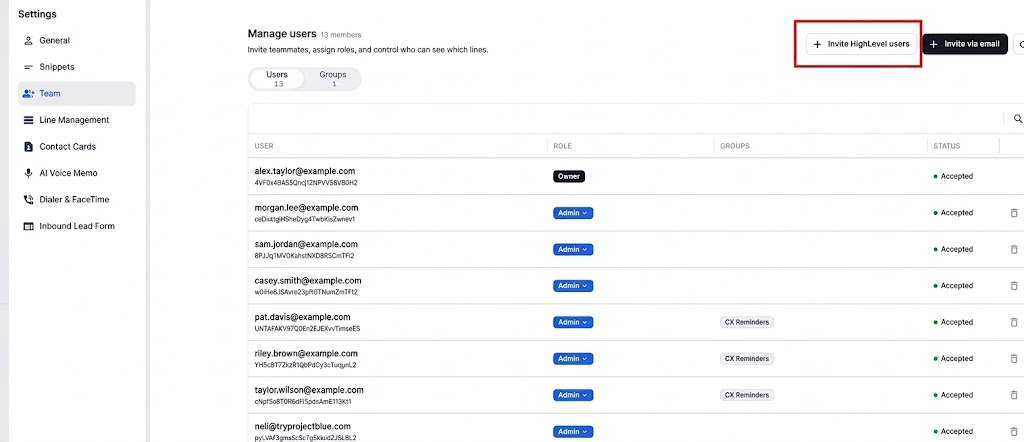Select taylor.wilson@example.com email text

[309, 390]
